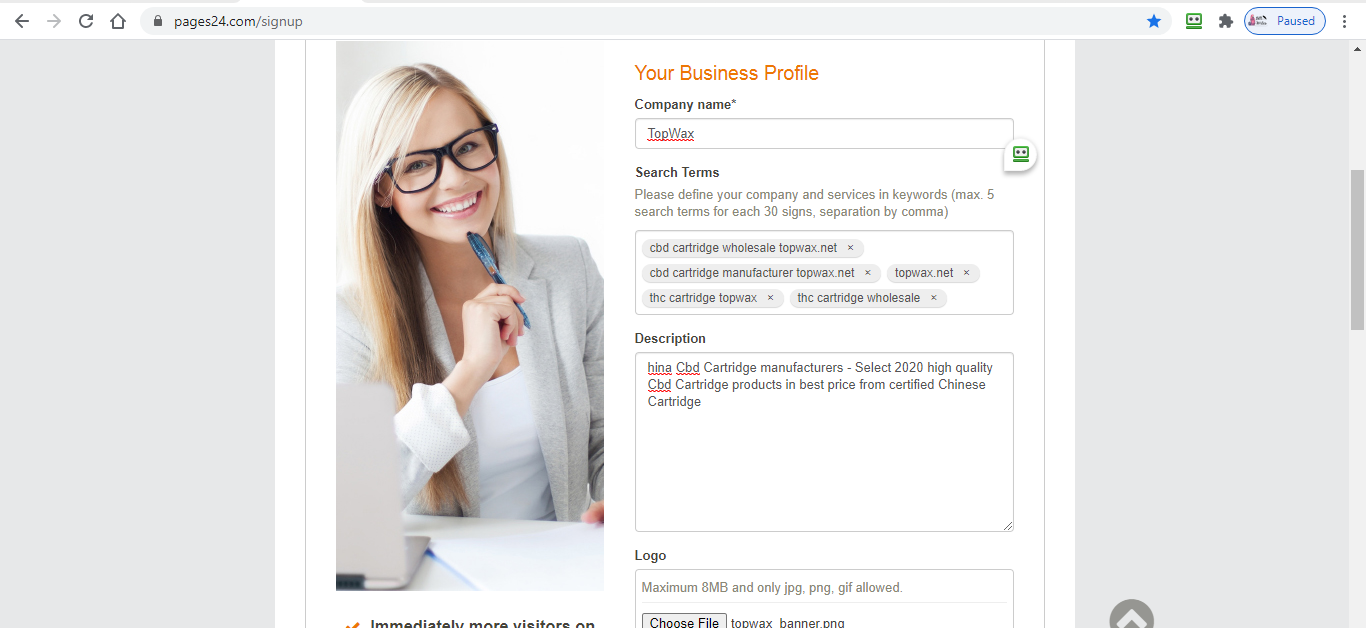Click the green robot icon beside Company name
Screen dimensions: 1366x628
point(1021,154)
